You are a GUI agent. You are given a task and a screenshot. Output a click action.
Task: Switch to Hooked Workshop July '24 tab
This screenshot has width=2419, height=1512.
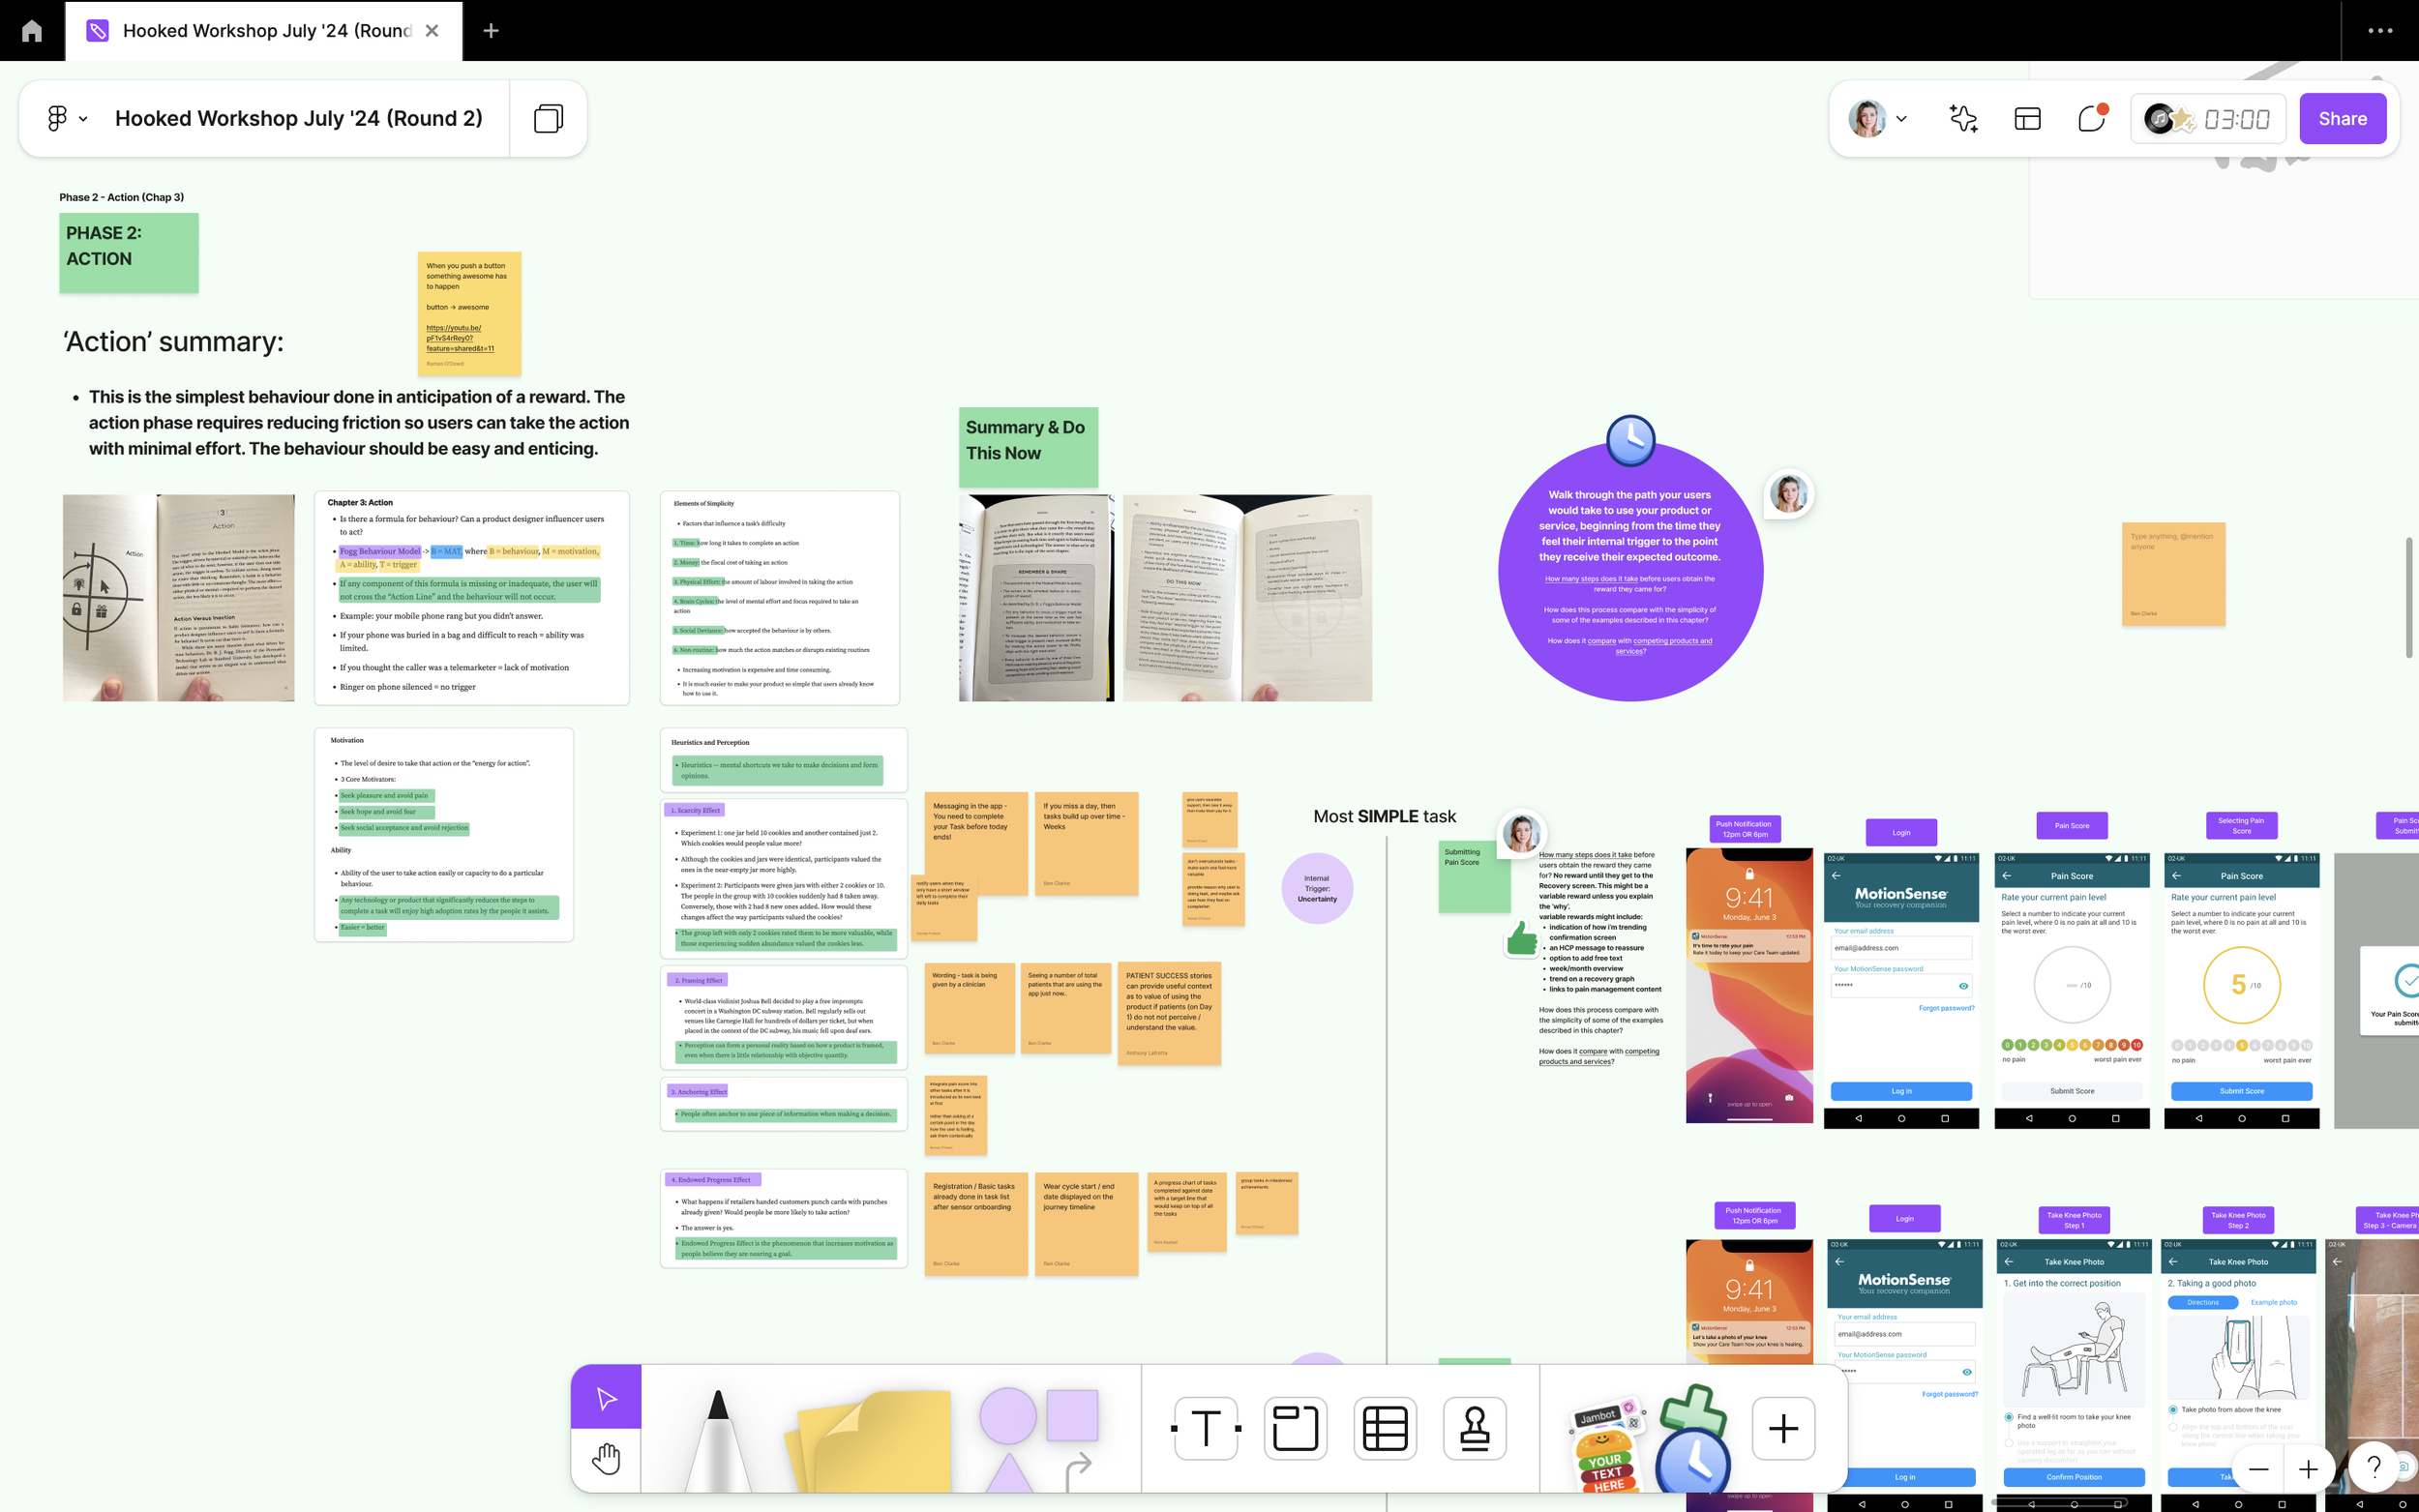click(265, 31)
